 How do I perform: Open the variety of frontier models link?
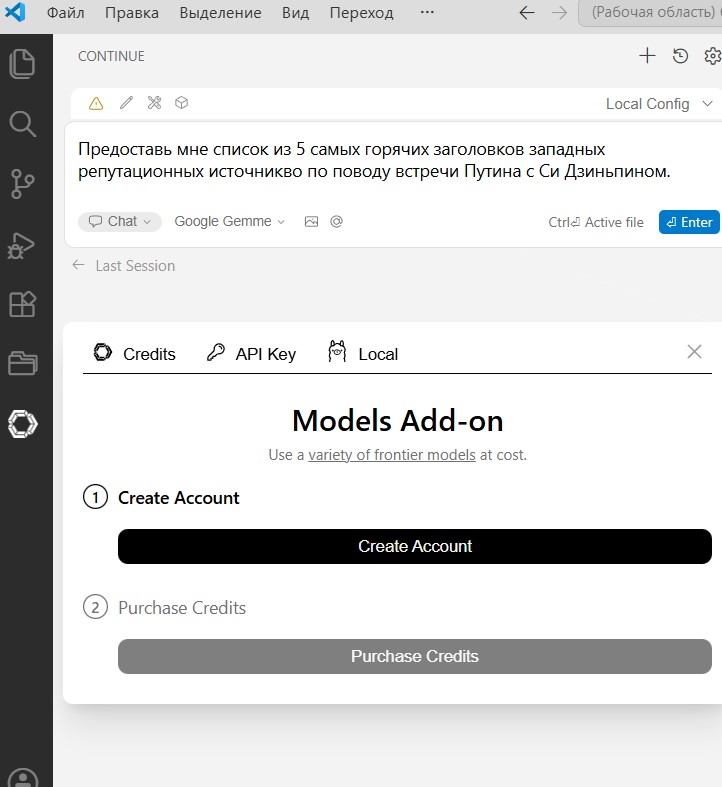(392, 455)
